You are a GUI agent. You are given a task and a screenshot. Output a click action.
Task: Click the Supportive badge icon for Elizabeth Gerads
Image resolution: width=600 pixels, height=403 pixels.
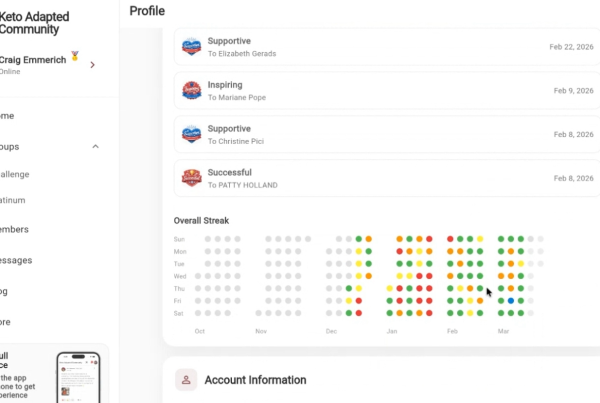pos(192,46)
